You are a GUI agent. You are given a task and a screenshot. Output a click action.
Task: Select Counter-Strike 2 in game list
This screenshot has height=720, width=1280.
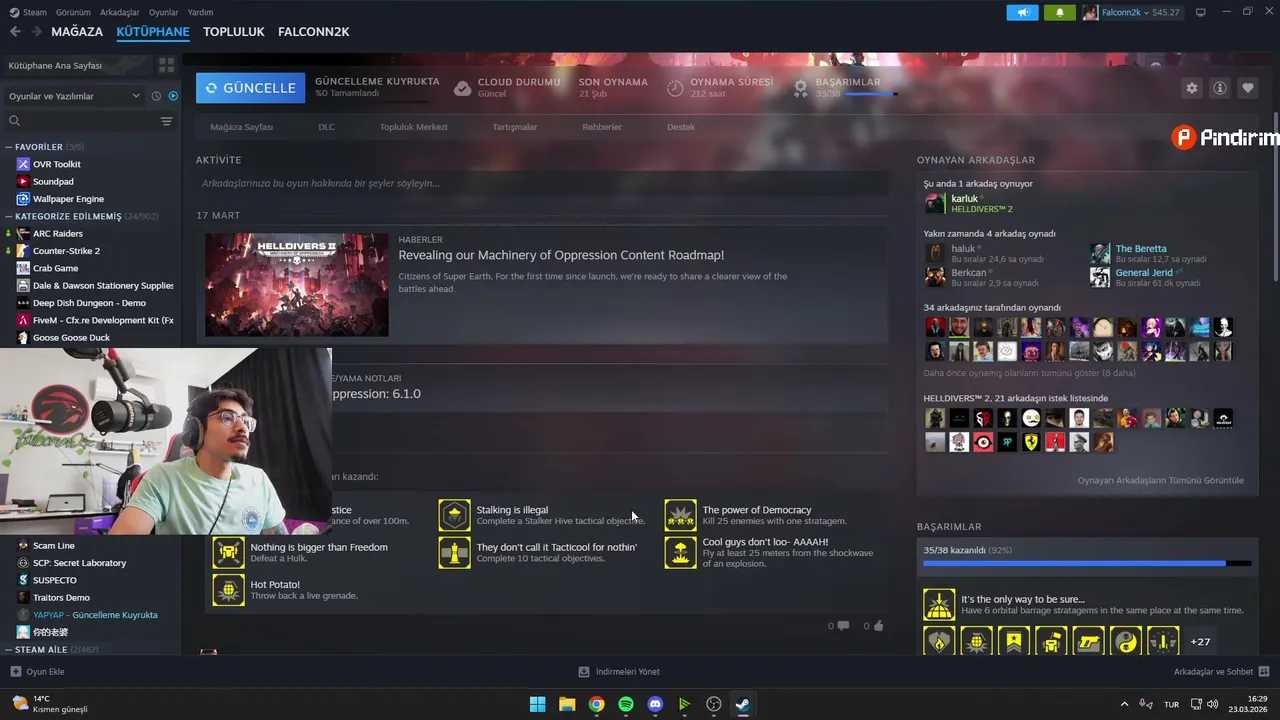pos(66,251)
